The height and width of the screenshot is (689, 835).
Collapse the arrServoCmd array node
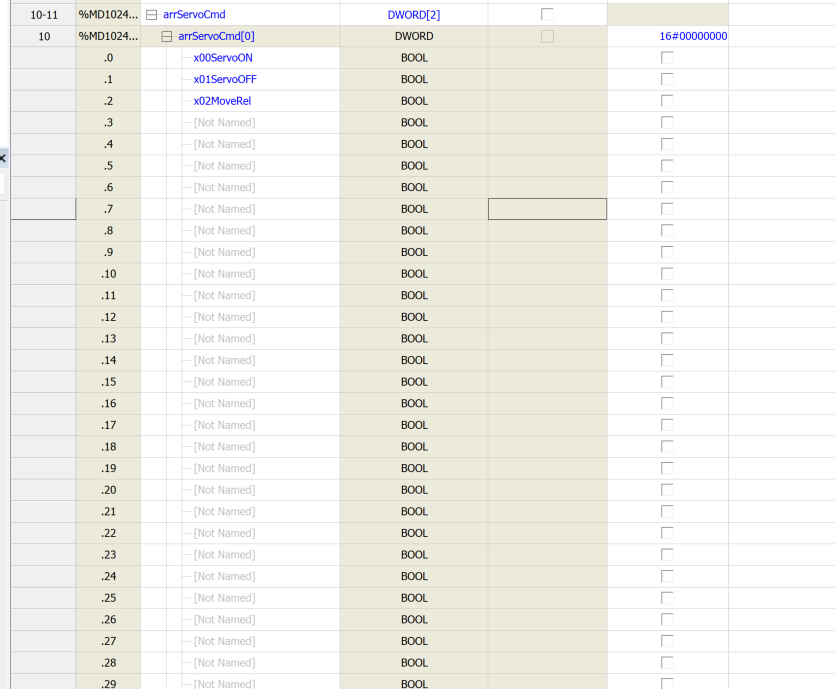[x=151, y=15]
